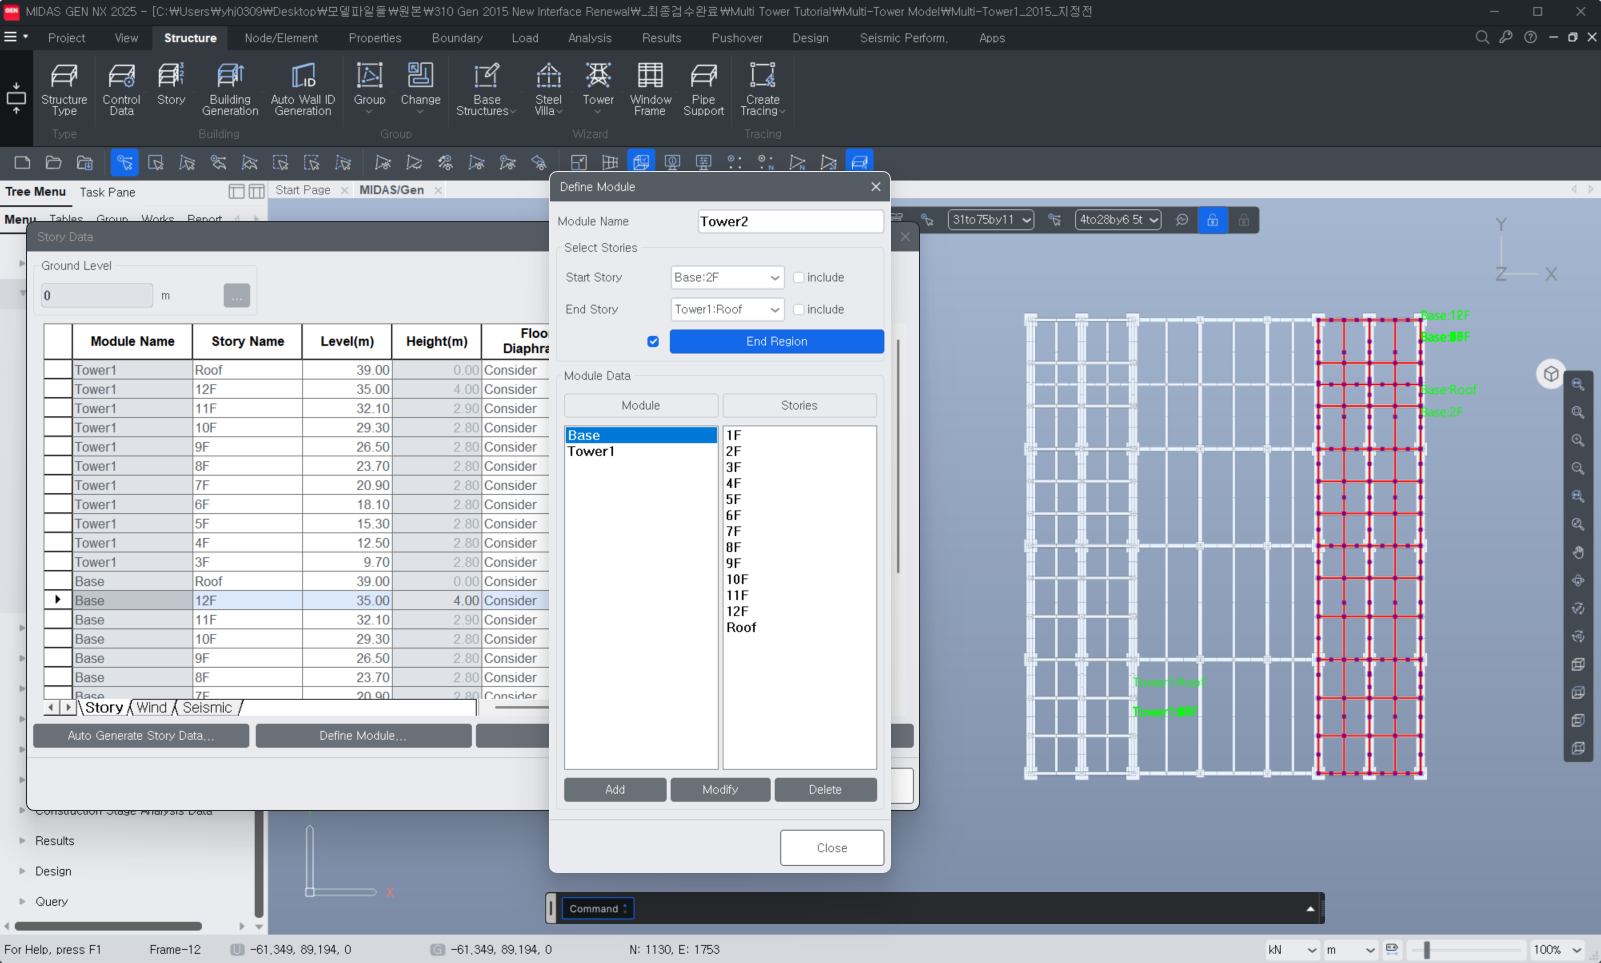Expand the 31to75by11 selection dropdown
The width and height of the screenshot is (1601, 963).
[991, 220]
